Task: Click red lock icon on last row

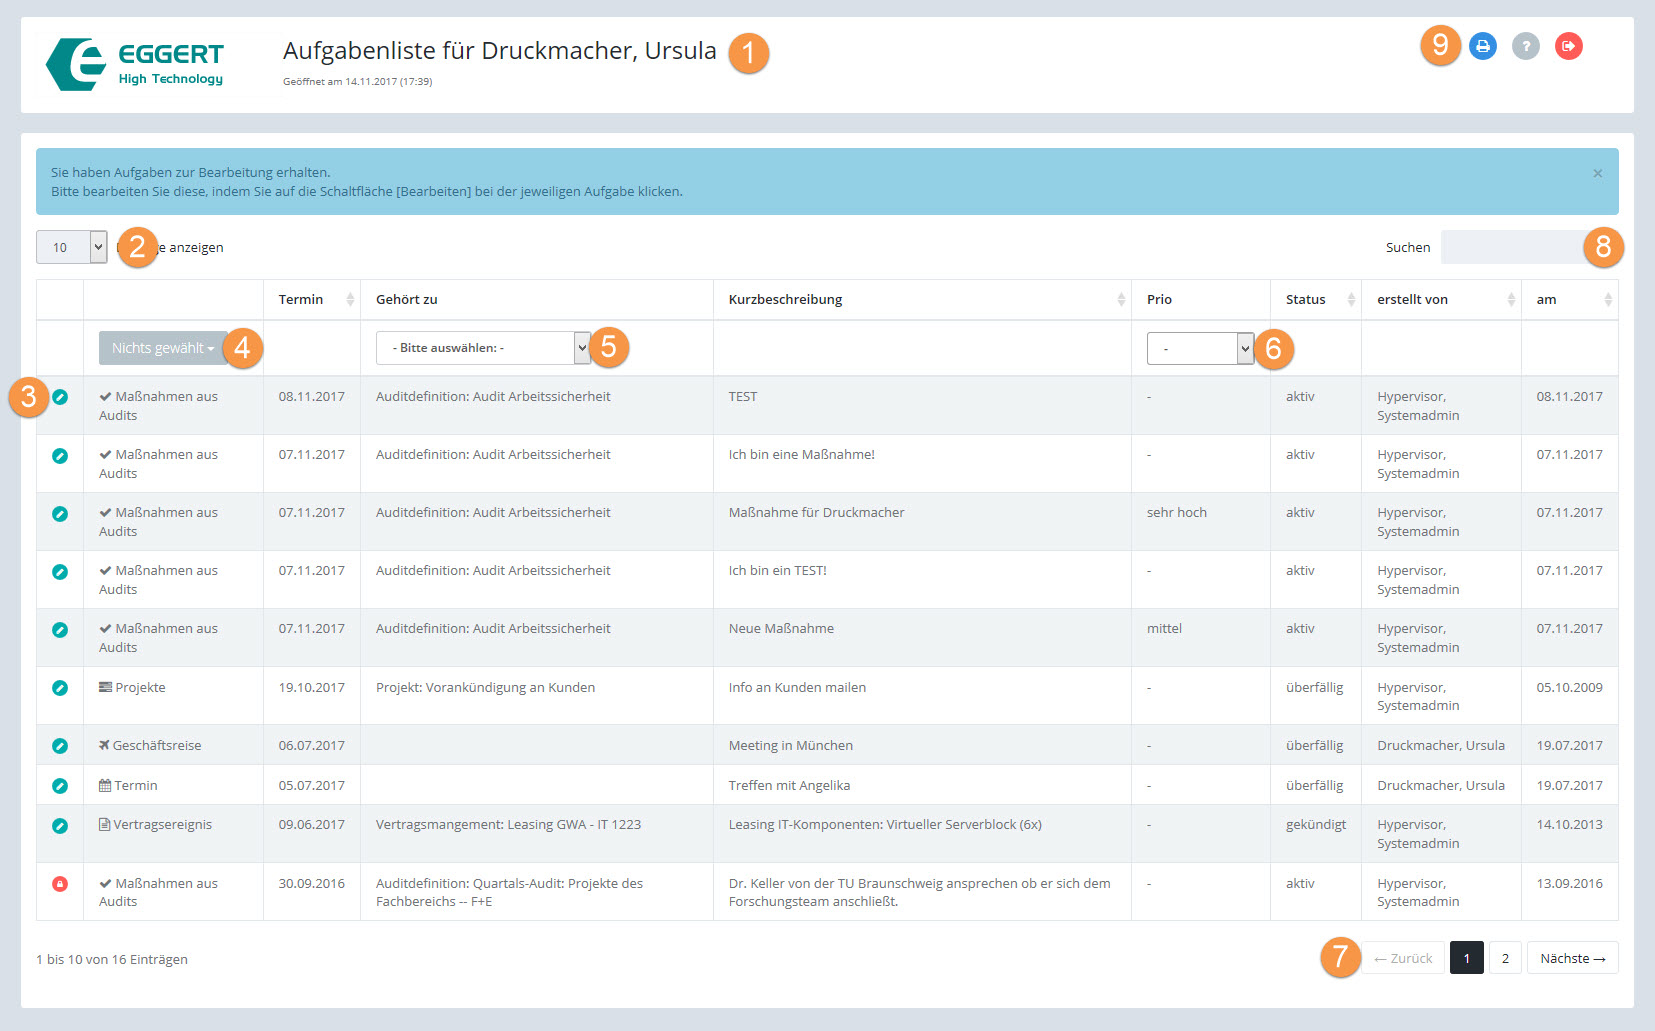Action: pos(60,884)
